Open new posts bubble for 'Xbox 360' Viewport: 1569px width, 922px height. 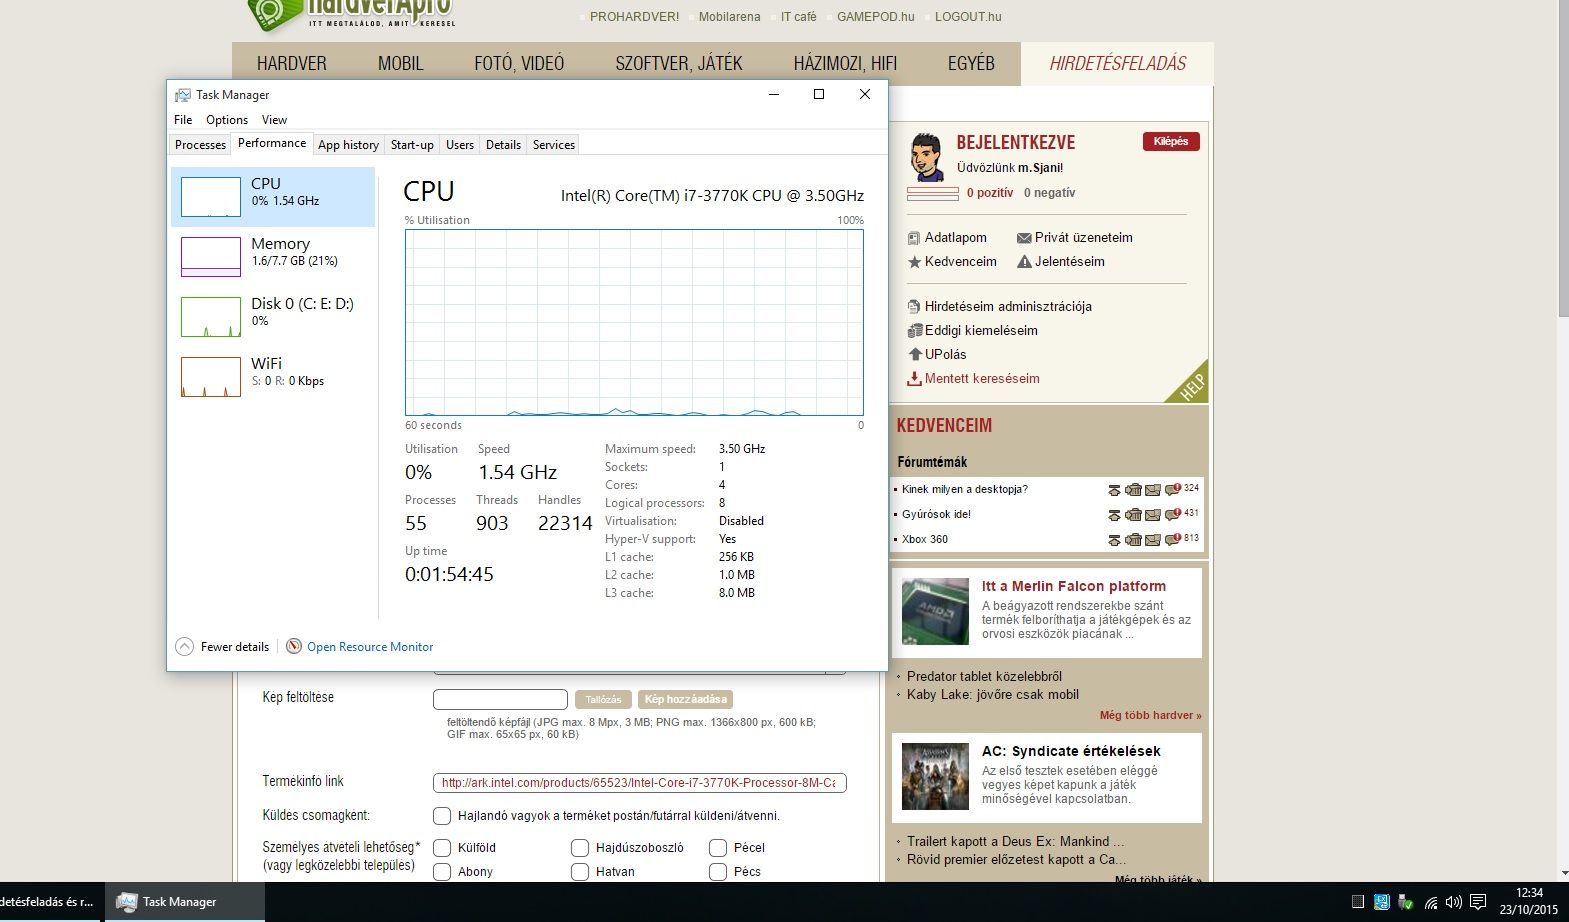(1173, 539)
